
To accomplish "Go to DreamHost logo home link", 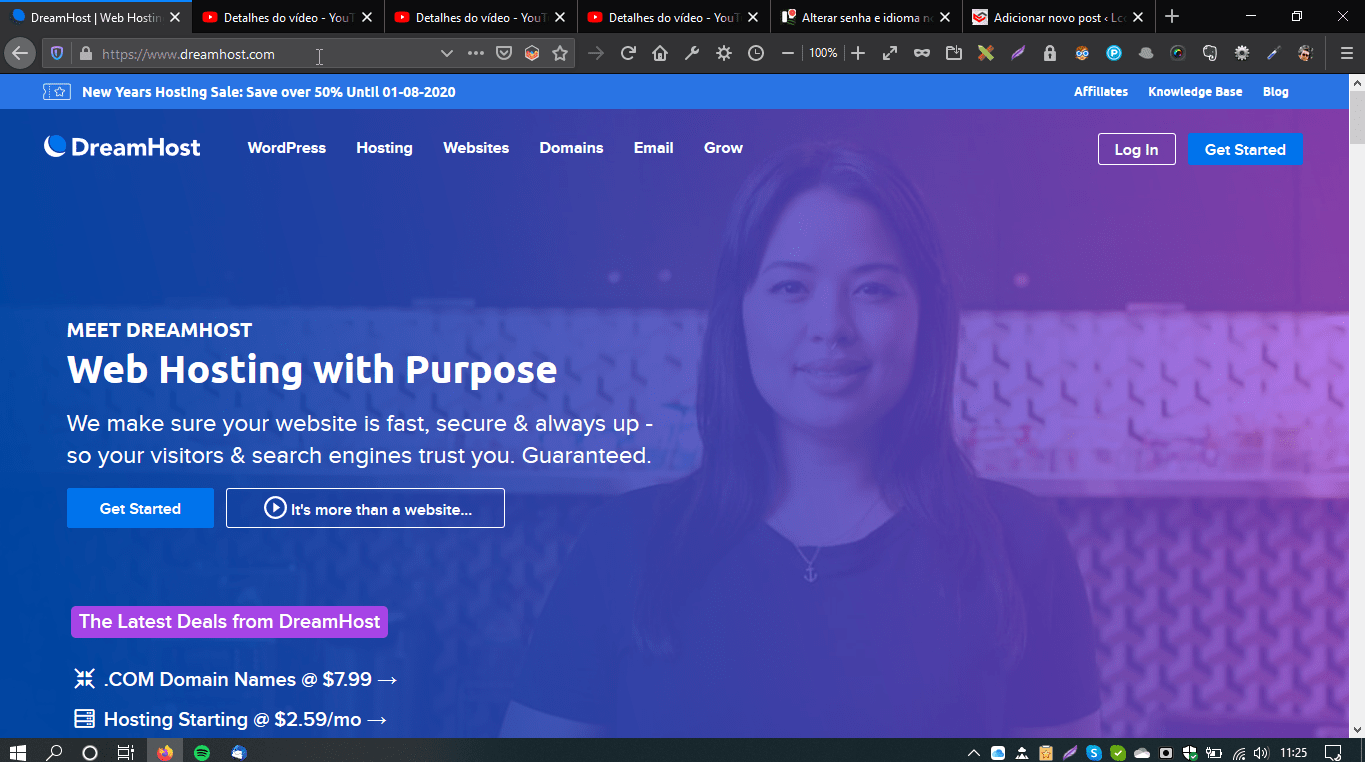I will pos(122,148).
